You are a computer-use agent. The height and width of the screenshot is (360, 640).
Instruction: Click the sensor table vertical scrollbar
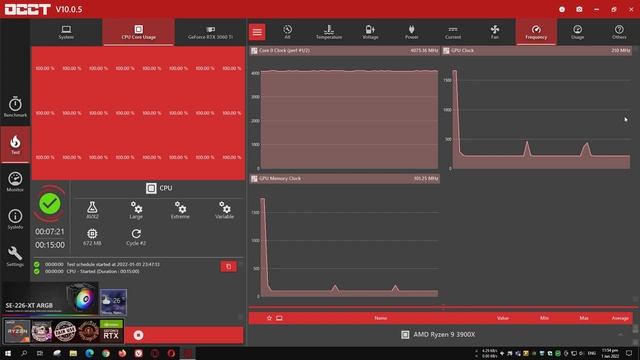636,329
